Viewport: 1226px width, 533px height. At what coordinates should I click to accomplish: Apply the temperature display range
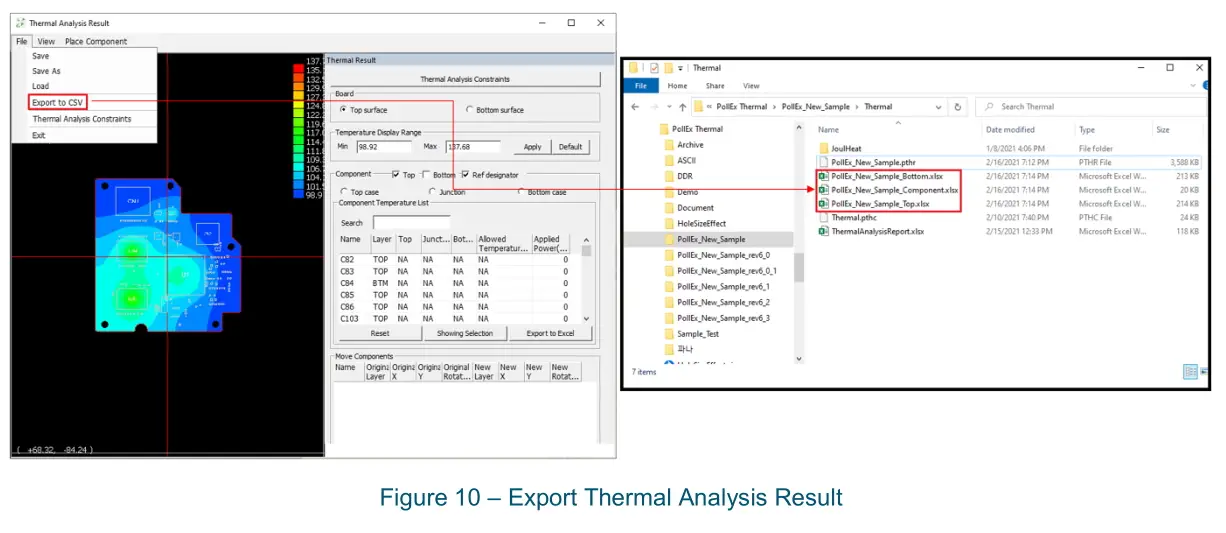coord(532,147)
